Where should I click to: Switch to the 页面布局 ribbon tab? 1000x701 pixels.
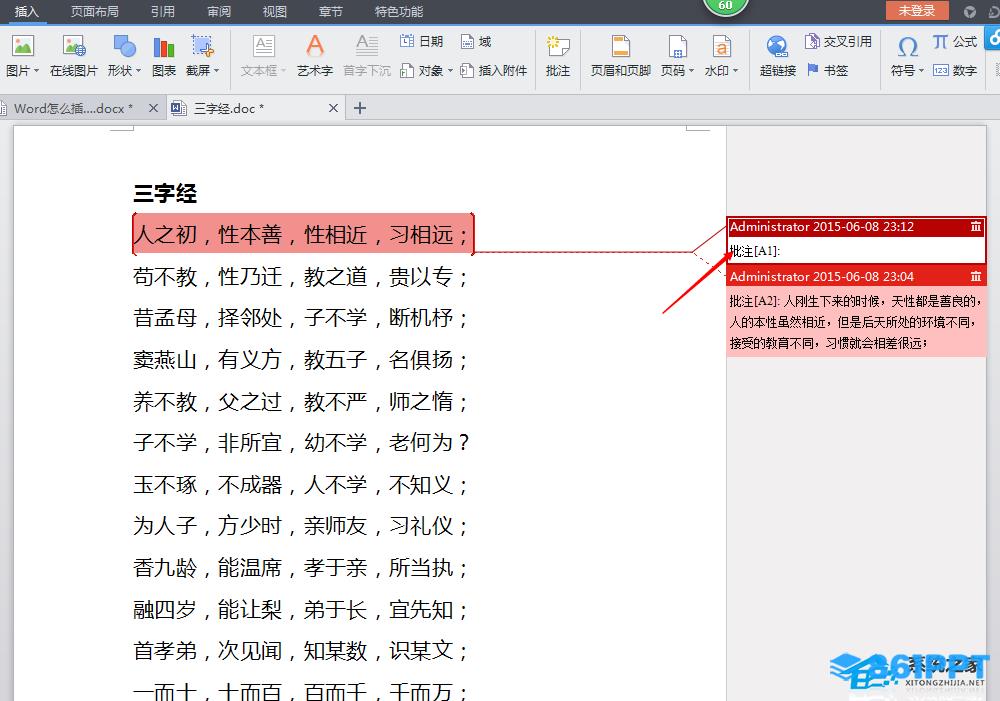[x=94, y=11]
